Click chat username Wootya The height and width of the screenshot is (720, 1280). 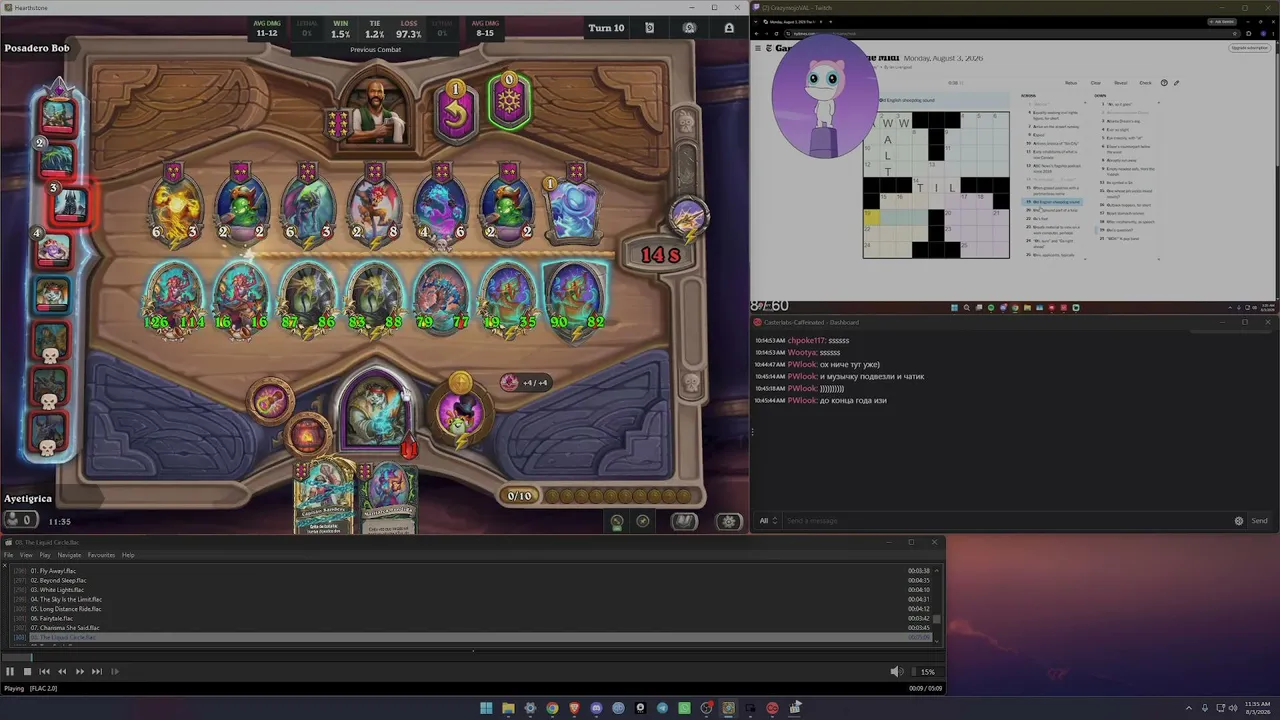click(801, 353)
